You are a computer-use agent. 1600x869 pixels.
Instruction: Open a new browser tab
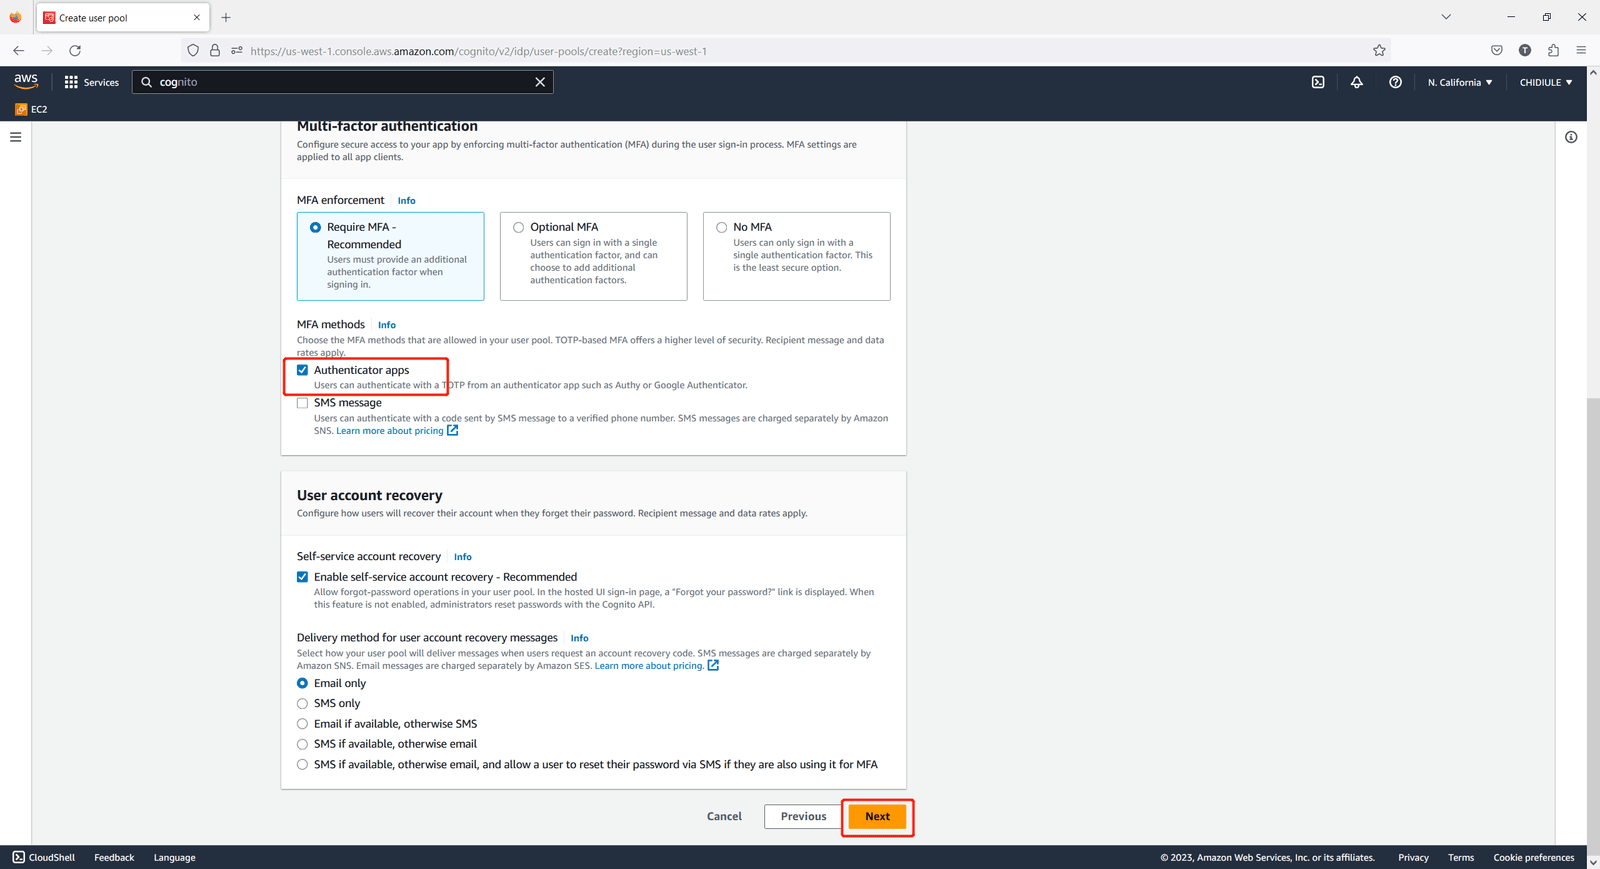(x=226, y=17)
